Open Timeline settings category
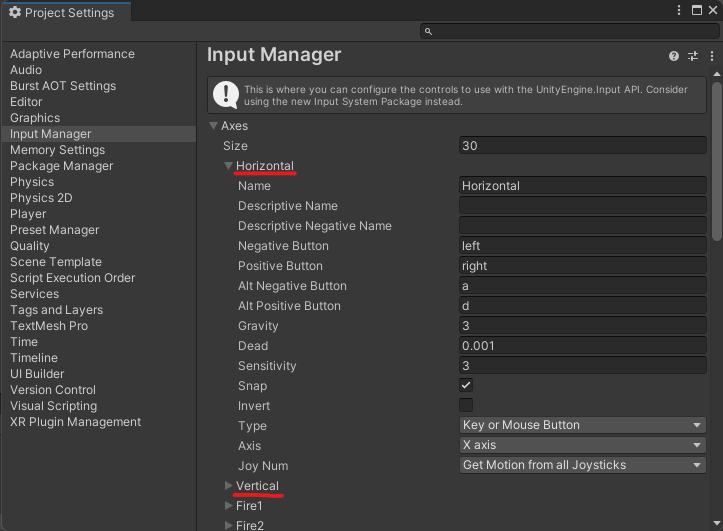The width and height of the screenshot is (723, 531). point(34,358)
